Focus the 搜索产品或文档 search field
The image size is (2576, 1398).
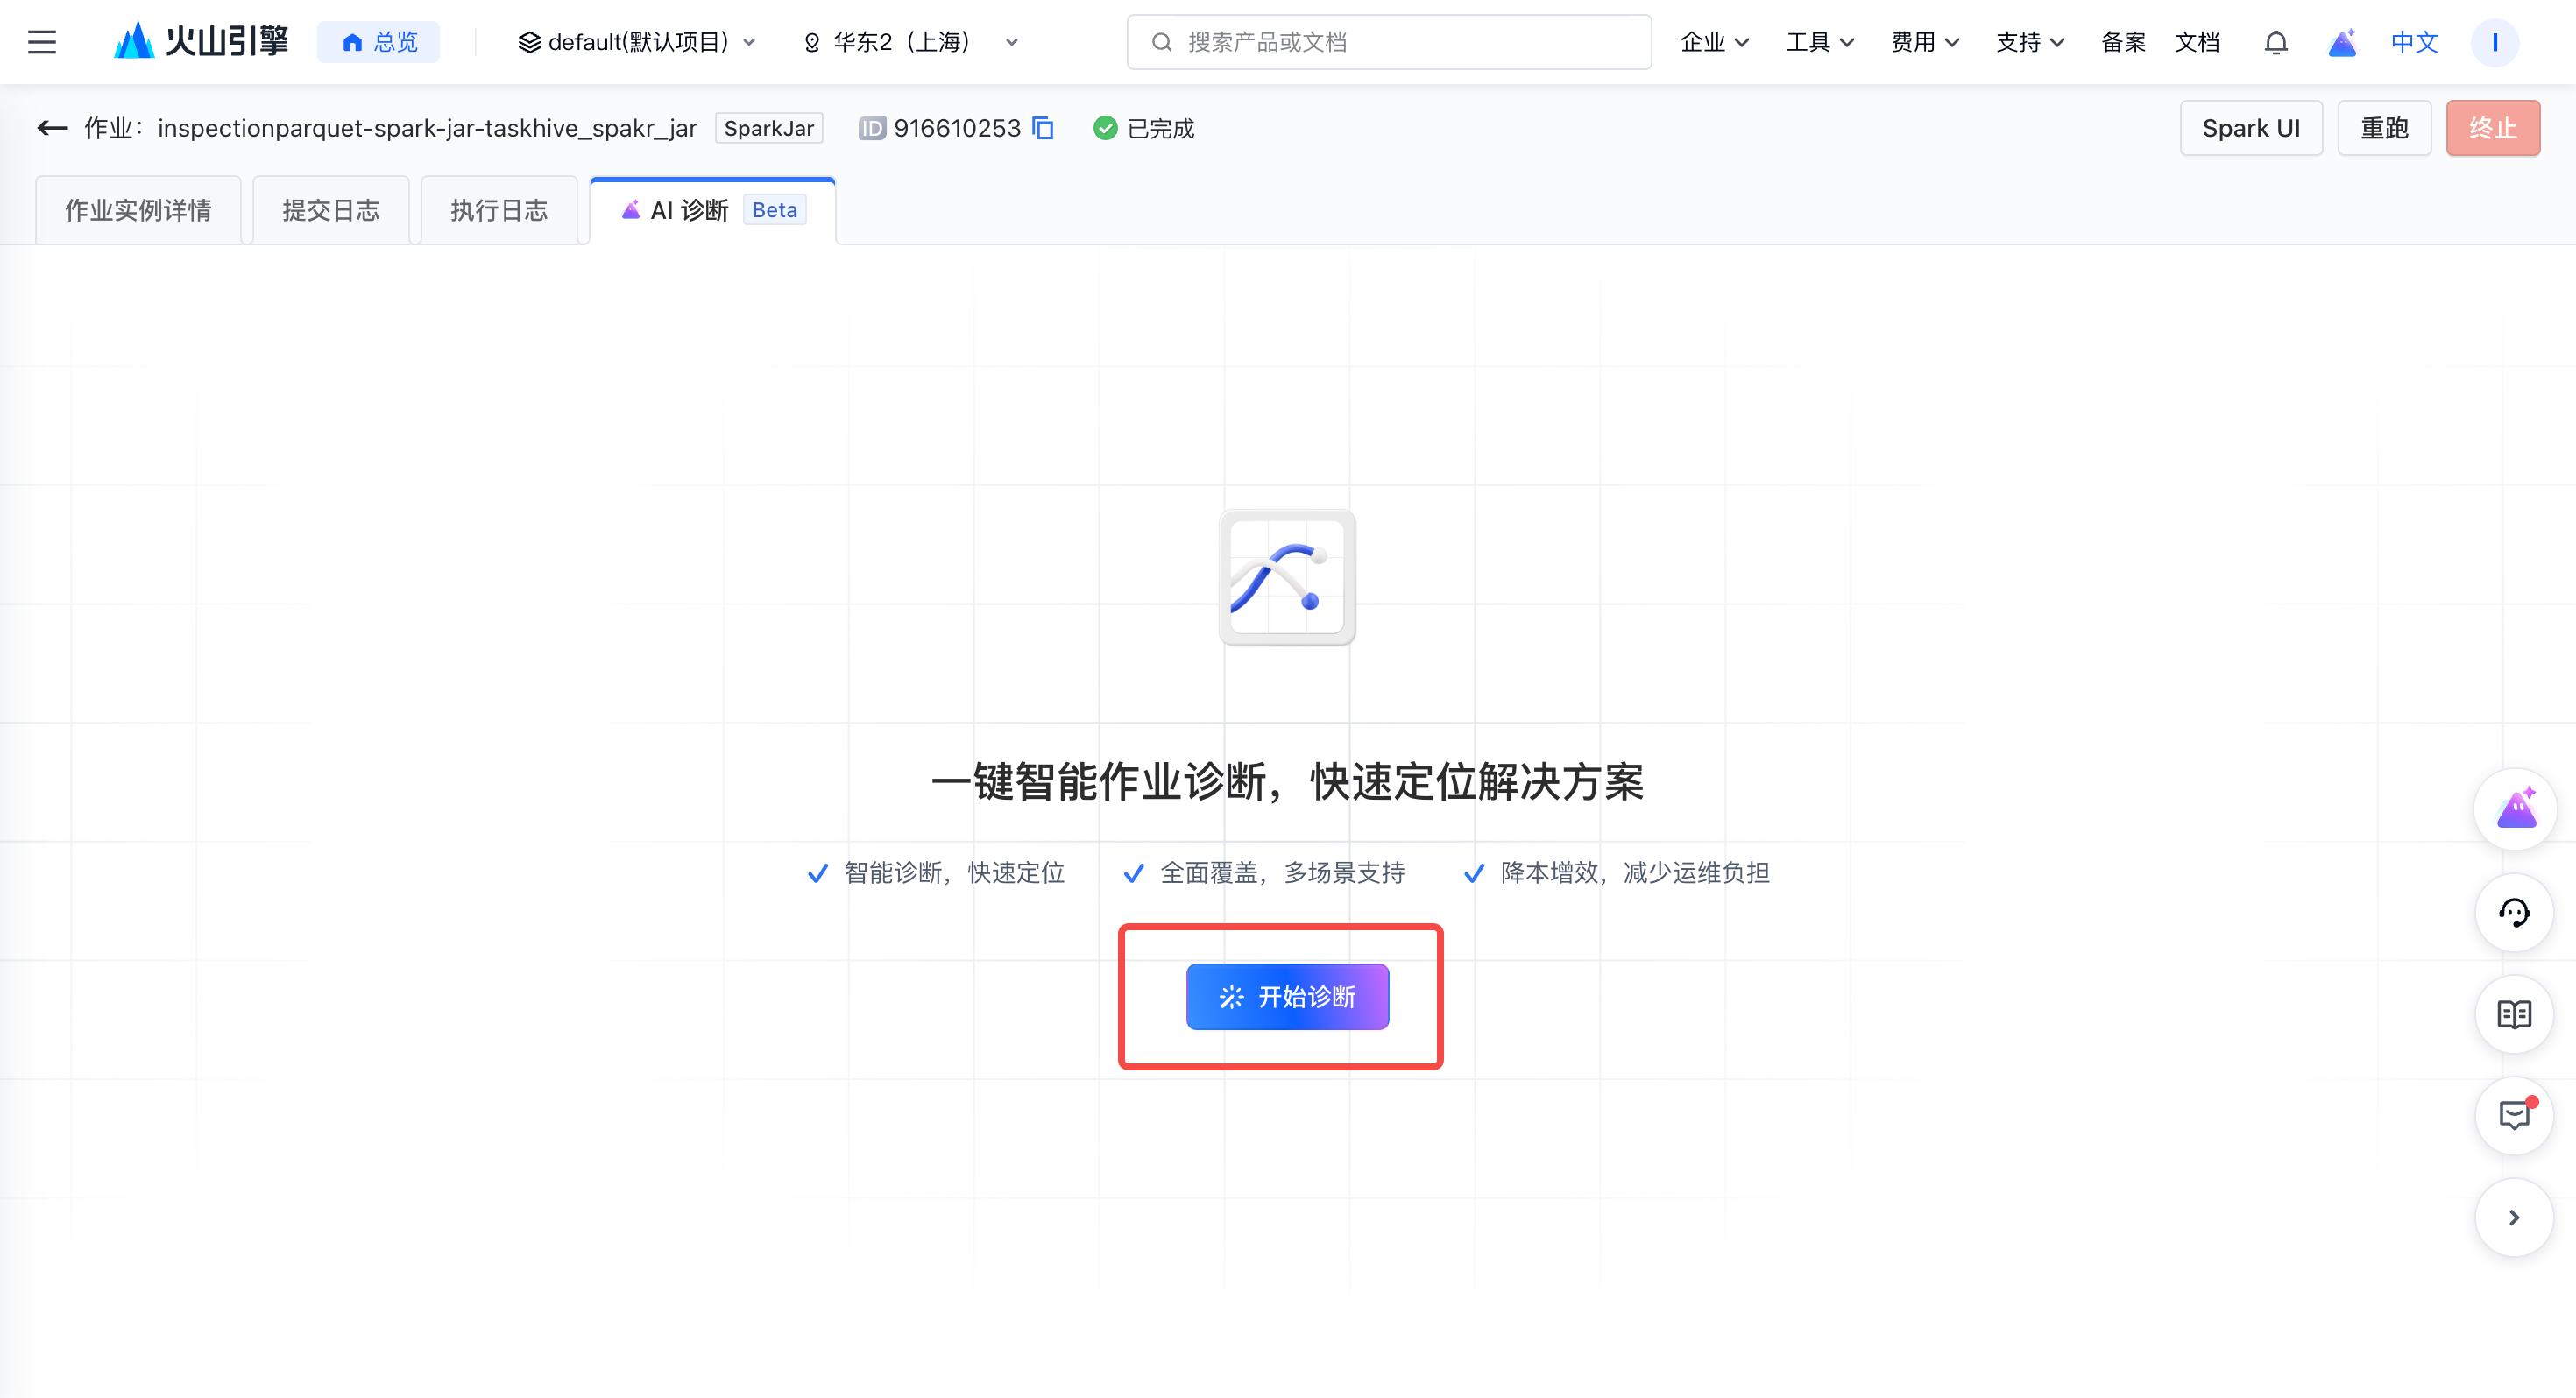click(1388, 42)
